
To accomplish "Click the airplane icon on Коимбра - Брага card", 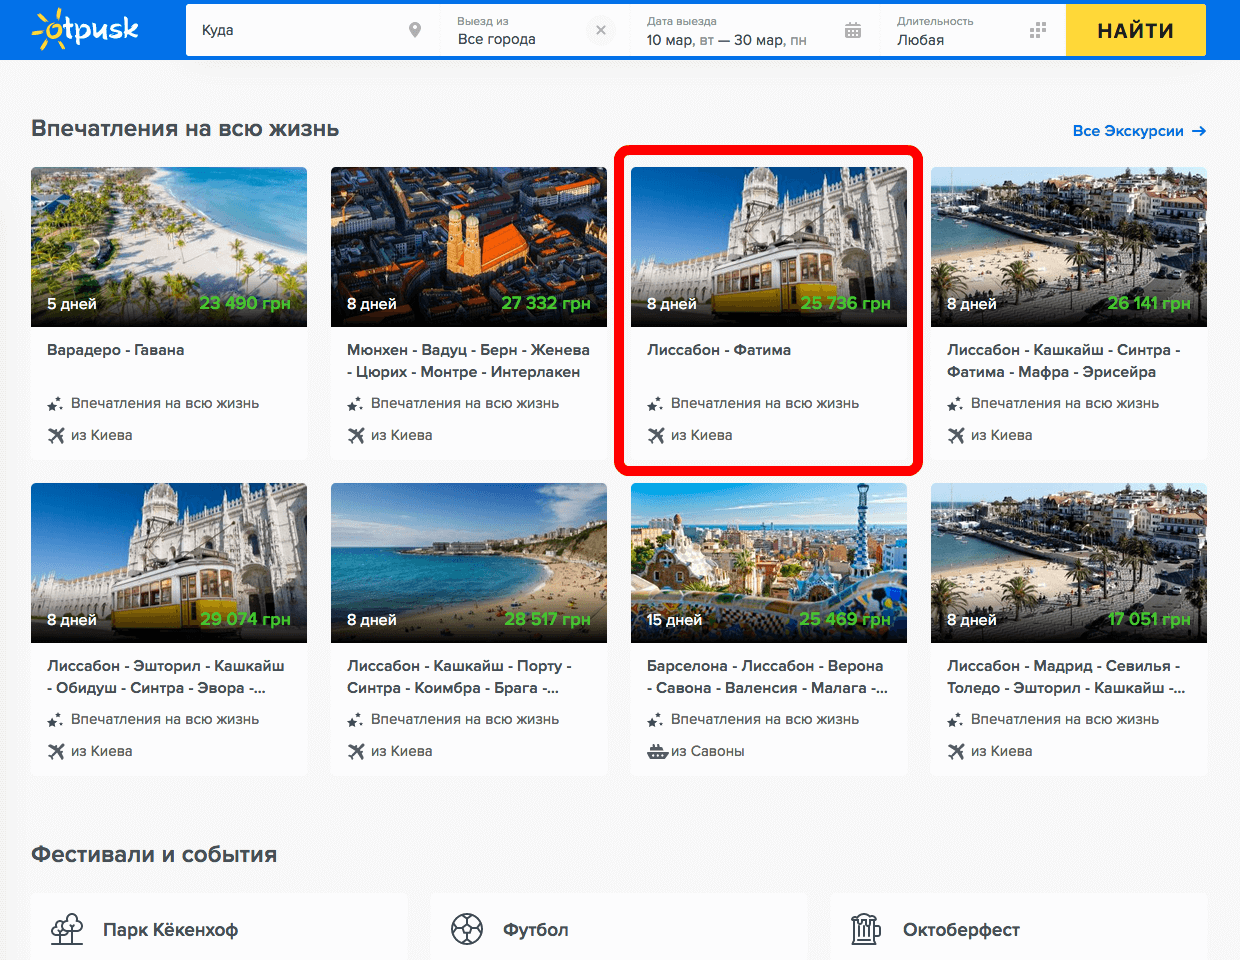I will click(x=356, y=751).
